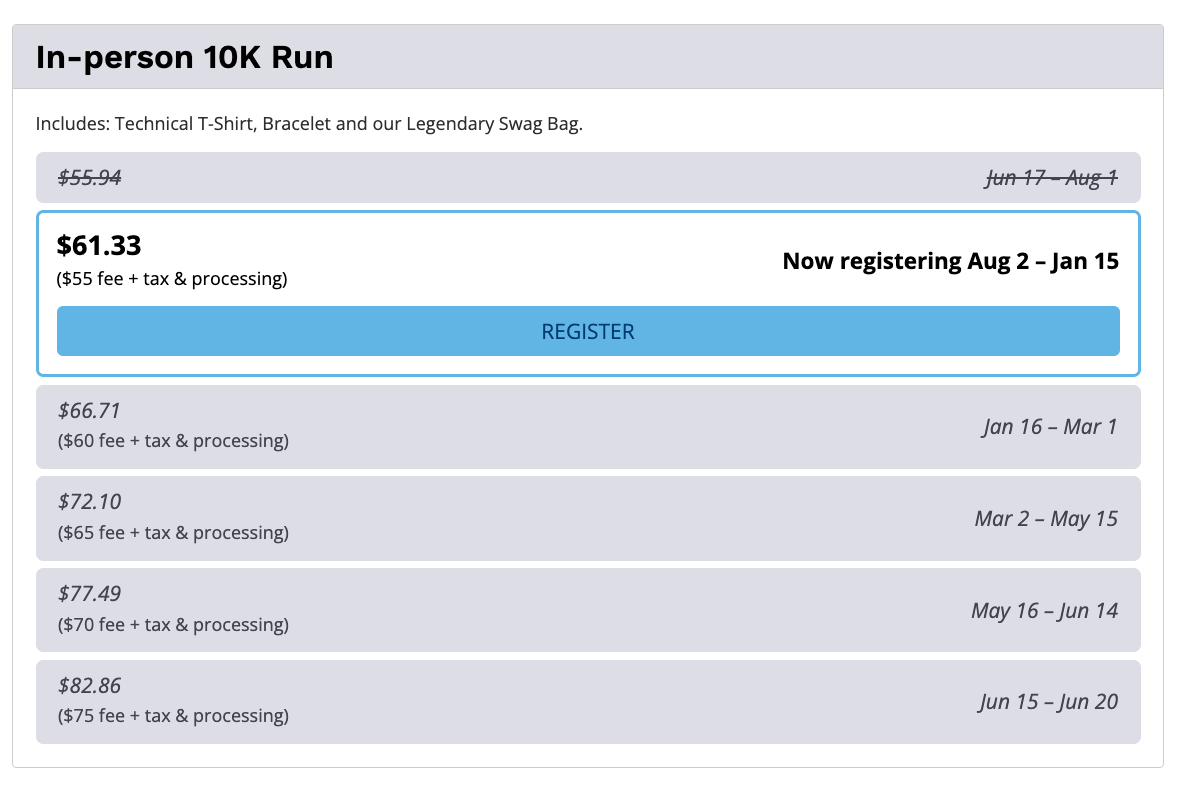Click the $65 fee + tax note
Screen dimensions: 1181x790
(173, 532)
